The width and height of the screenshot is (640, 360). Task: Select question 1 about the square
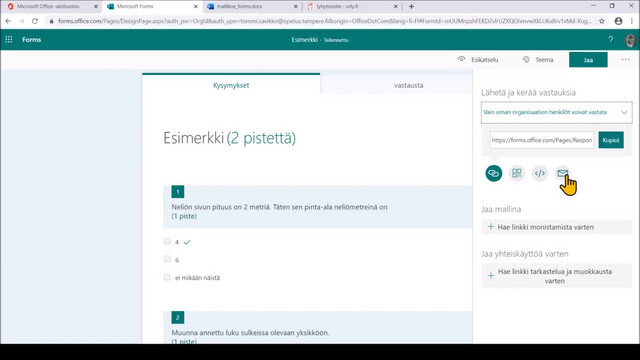point(318,207)
